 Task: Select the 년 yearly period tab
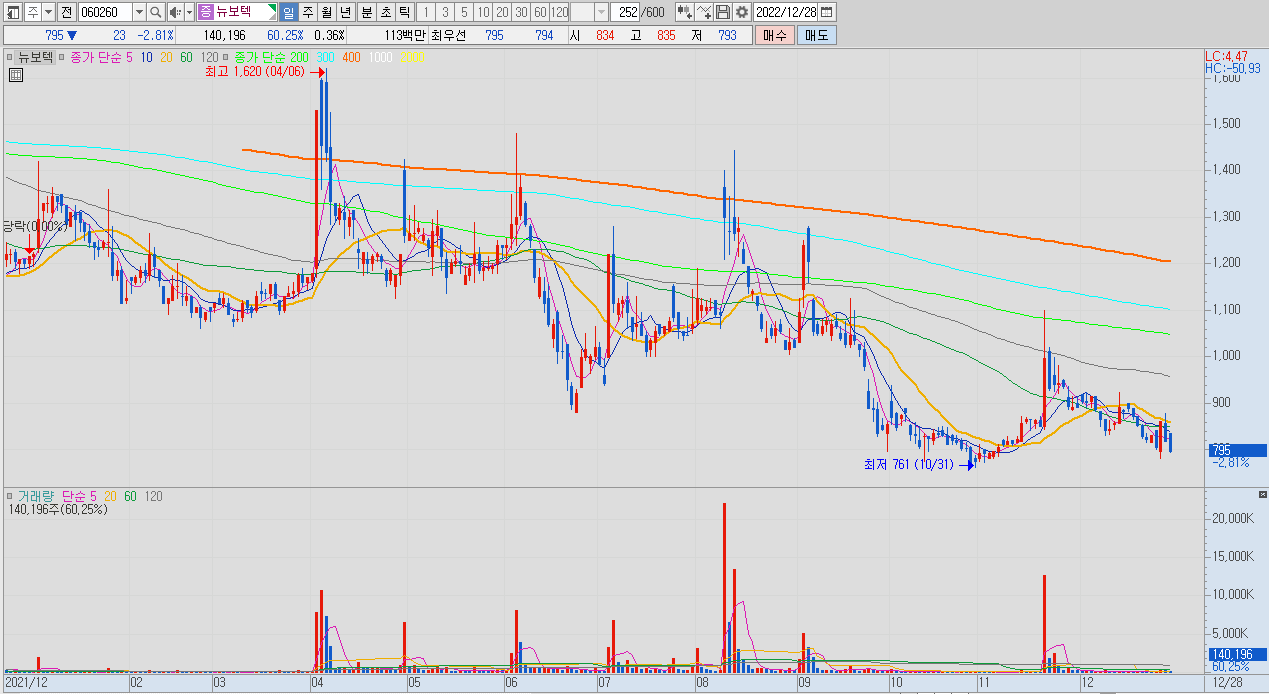345,12
